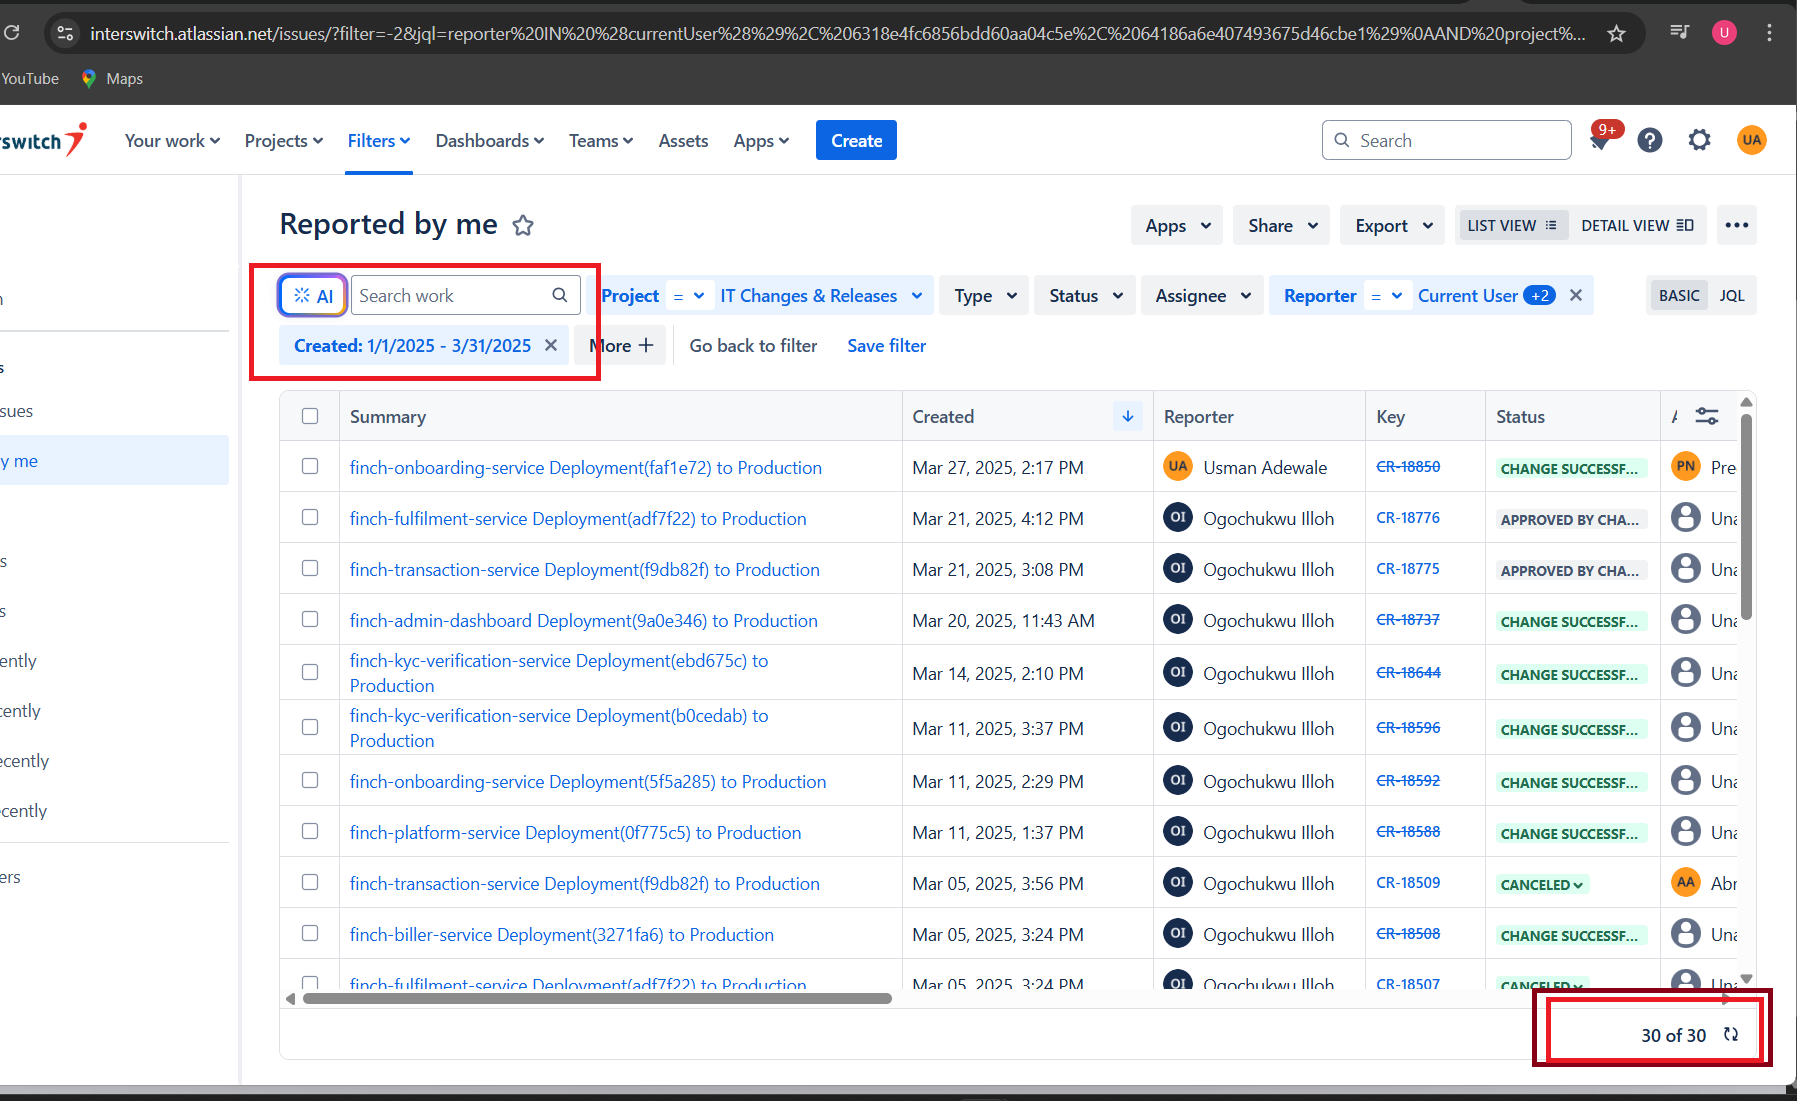Remove the Created date filter

coord(551,345)
